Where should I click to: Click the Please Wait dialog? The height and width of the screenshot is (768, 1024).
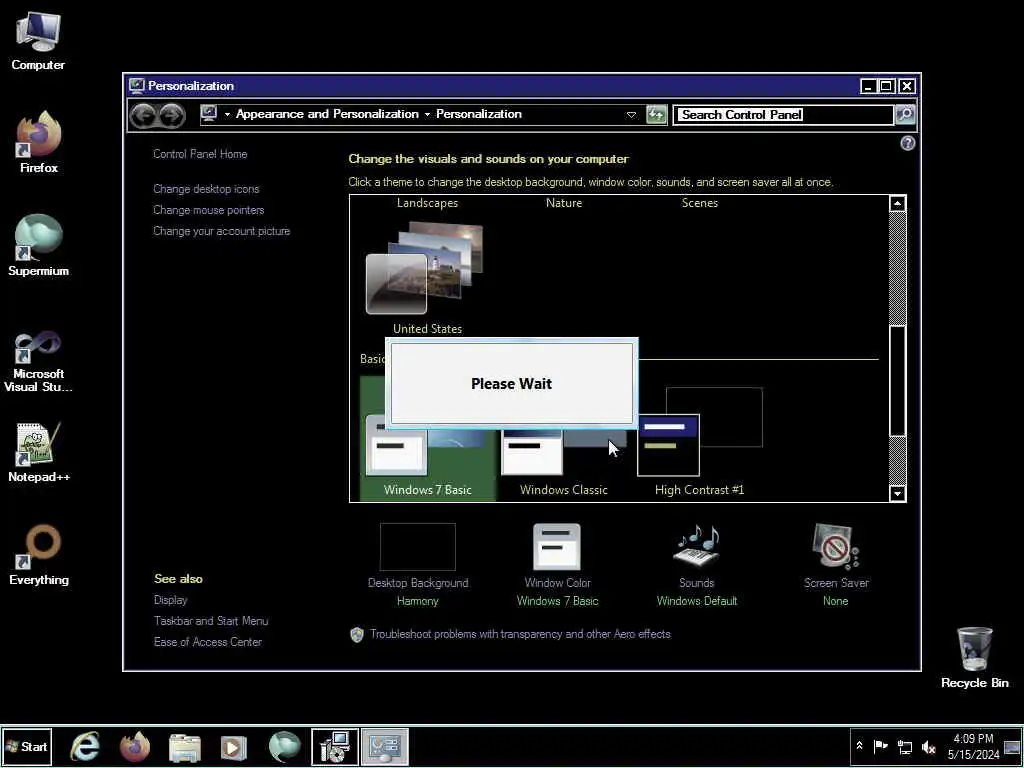511,383
